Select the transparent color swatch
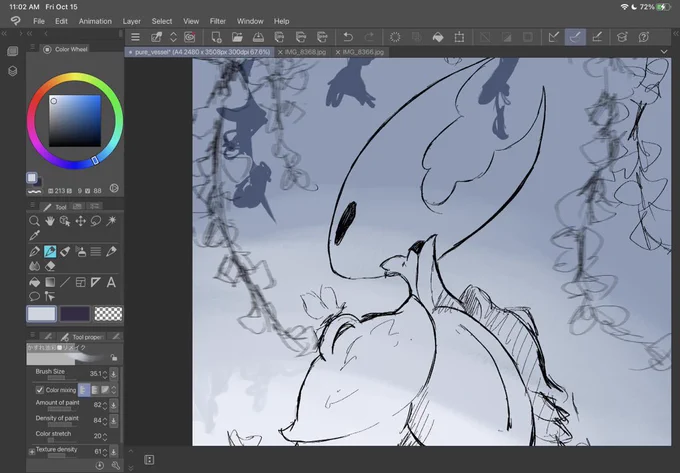The width and height of the screenshot is (680, 473). point(108,313)
